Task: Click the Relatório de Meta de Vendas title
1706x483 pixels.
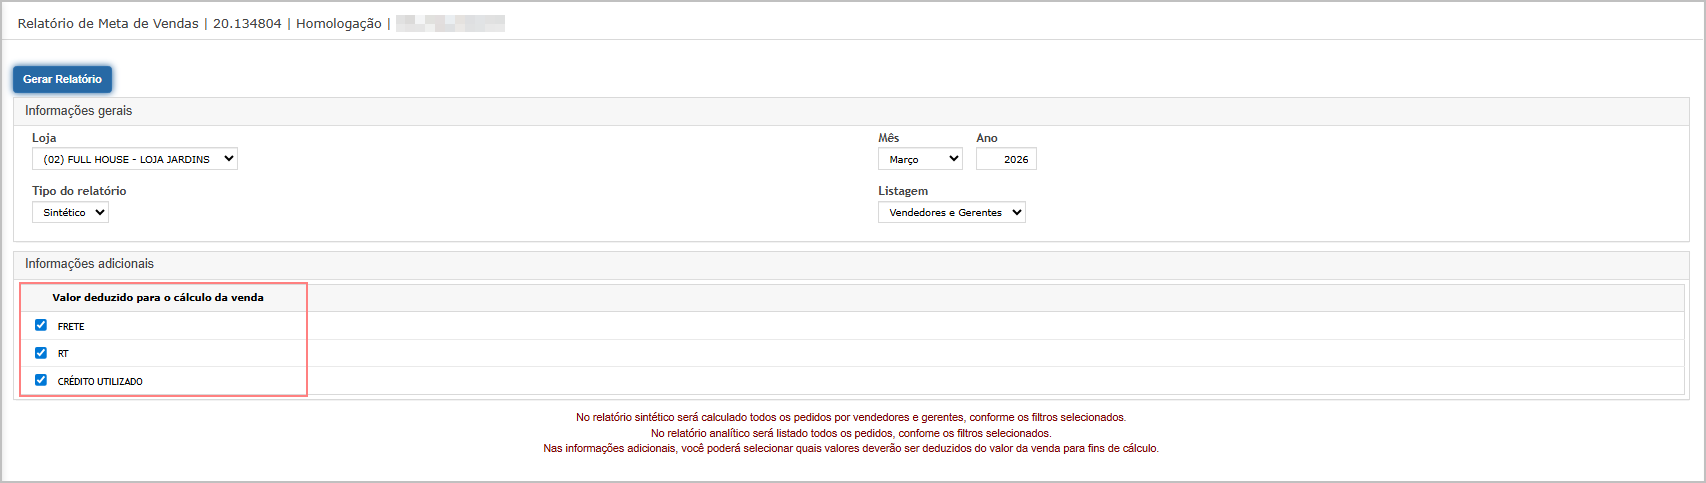Action: (108, 23)
